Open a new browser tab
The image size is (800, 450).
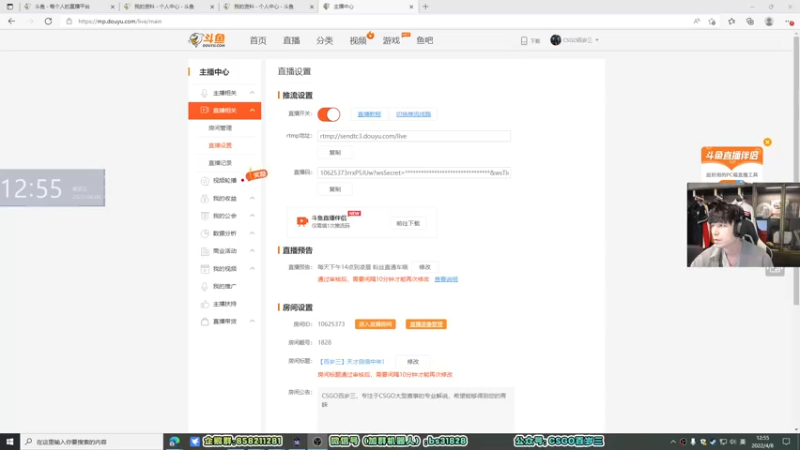pyautogui.click(x=426, y=7)
